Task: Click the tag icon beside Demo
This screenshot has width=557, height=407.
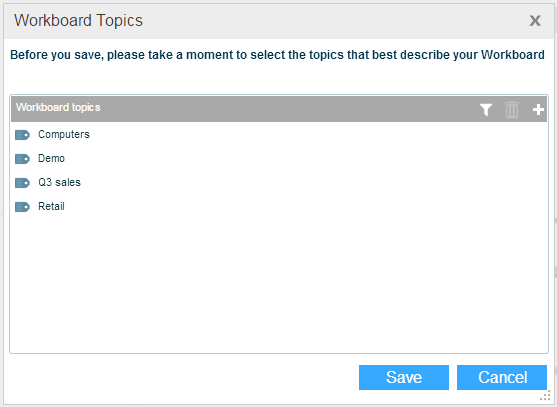Action: tap(22, 159)
